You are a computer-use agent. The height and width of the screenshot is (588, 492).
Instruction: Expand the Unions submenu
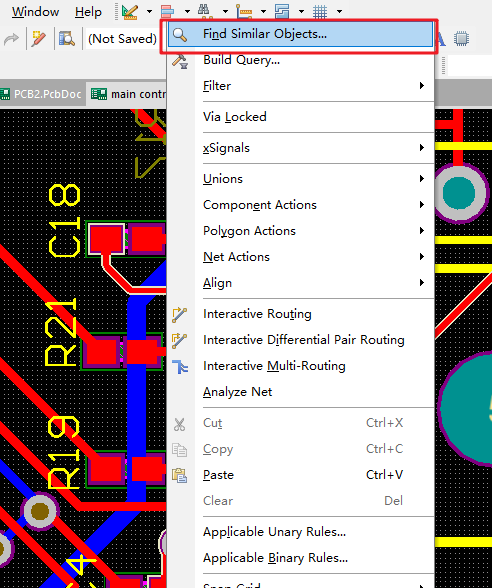(x=300, y=179)
